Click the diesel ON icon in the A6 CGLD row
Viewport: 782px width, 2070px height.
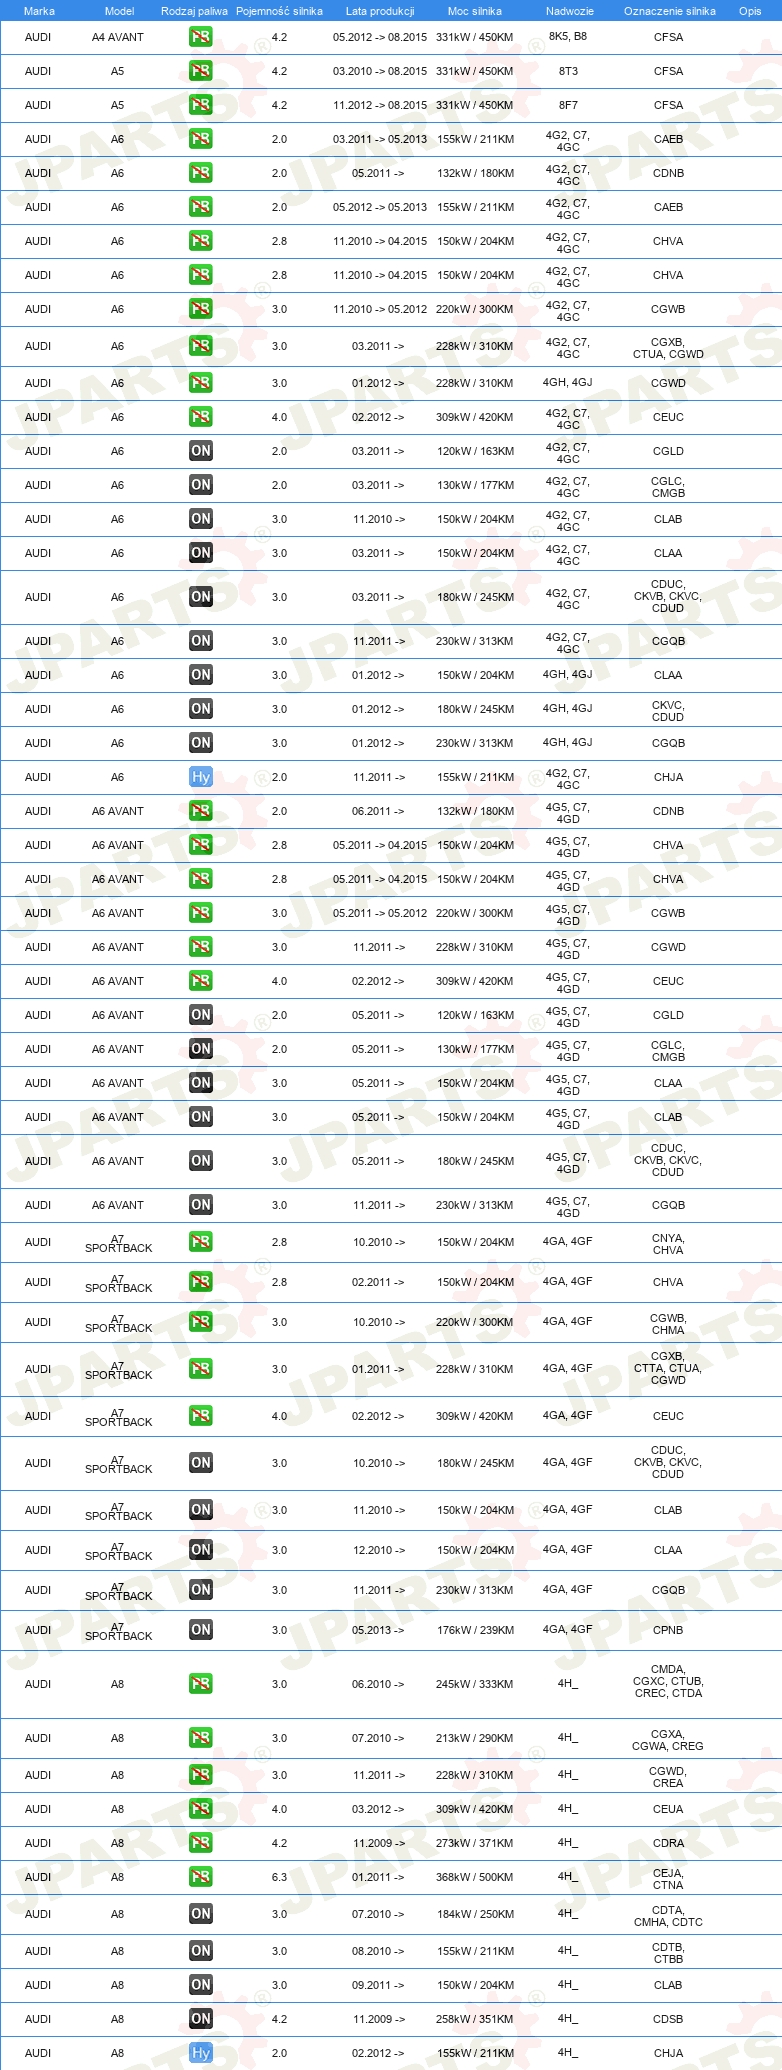point(201,451)
